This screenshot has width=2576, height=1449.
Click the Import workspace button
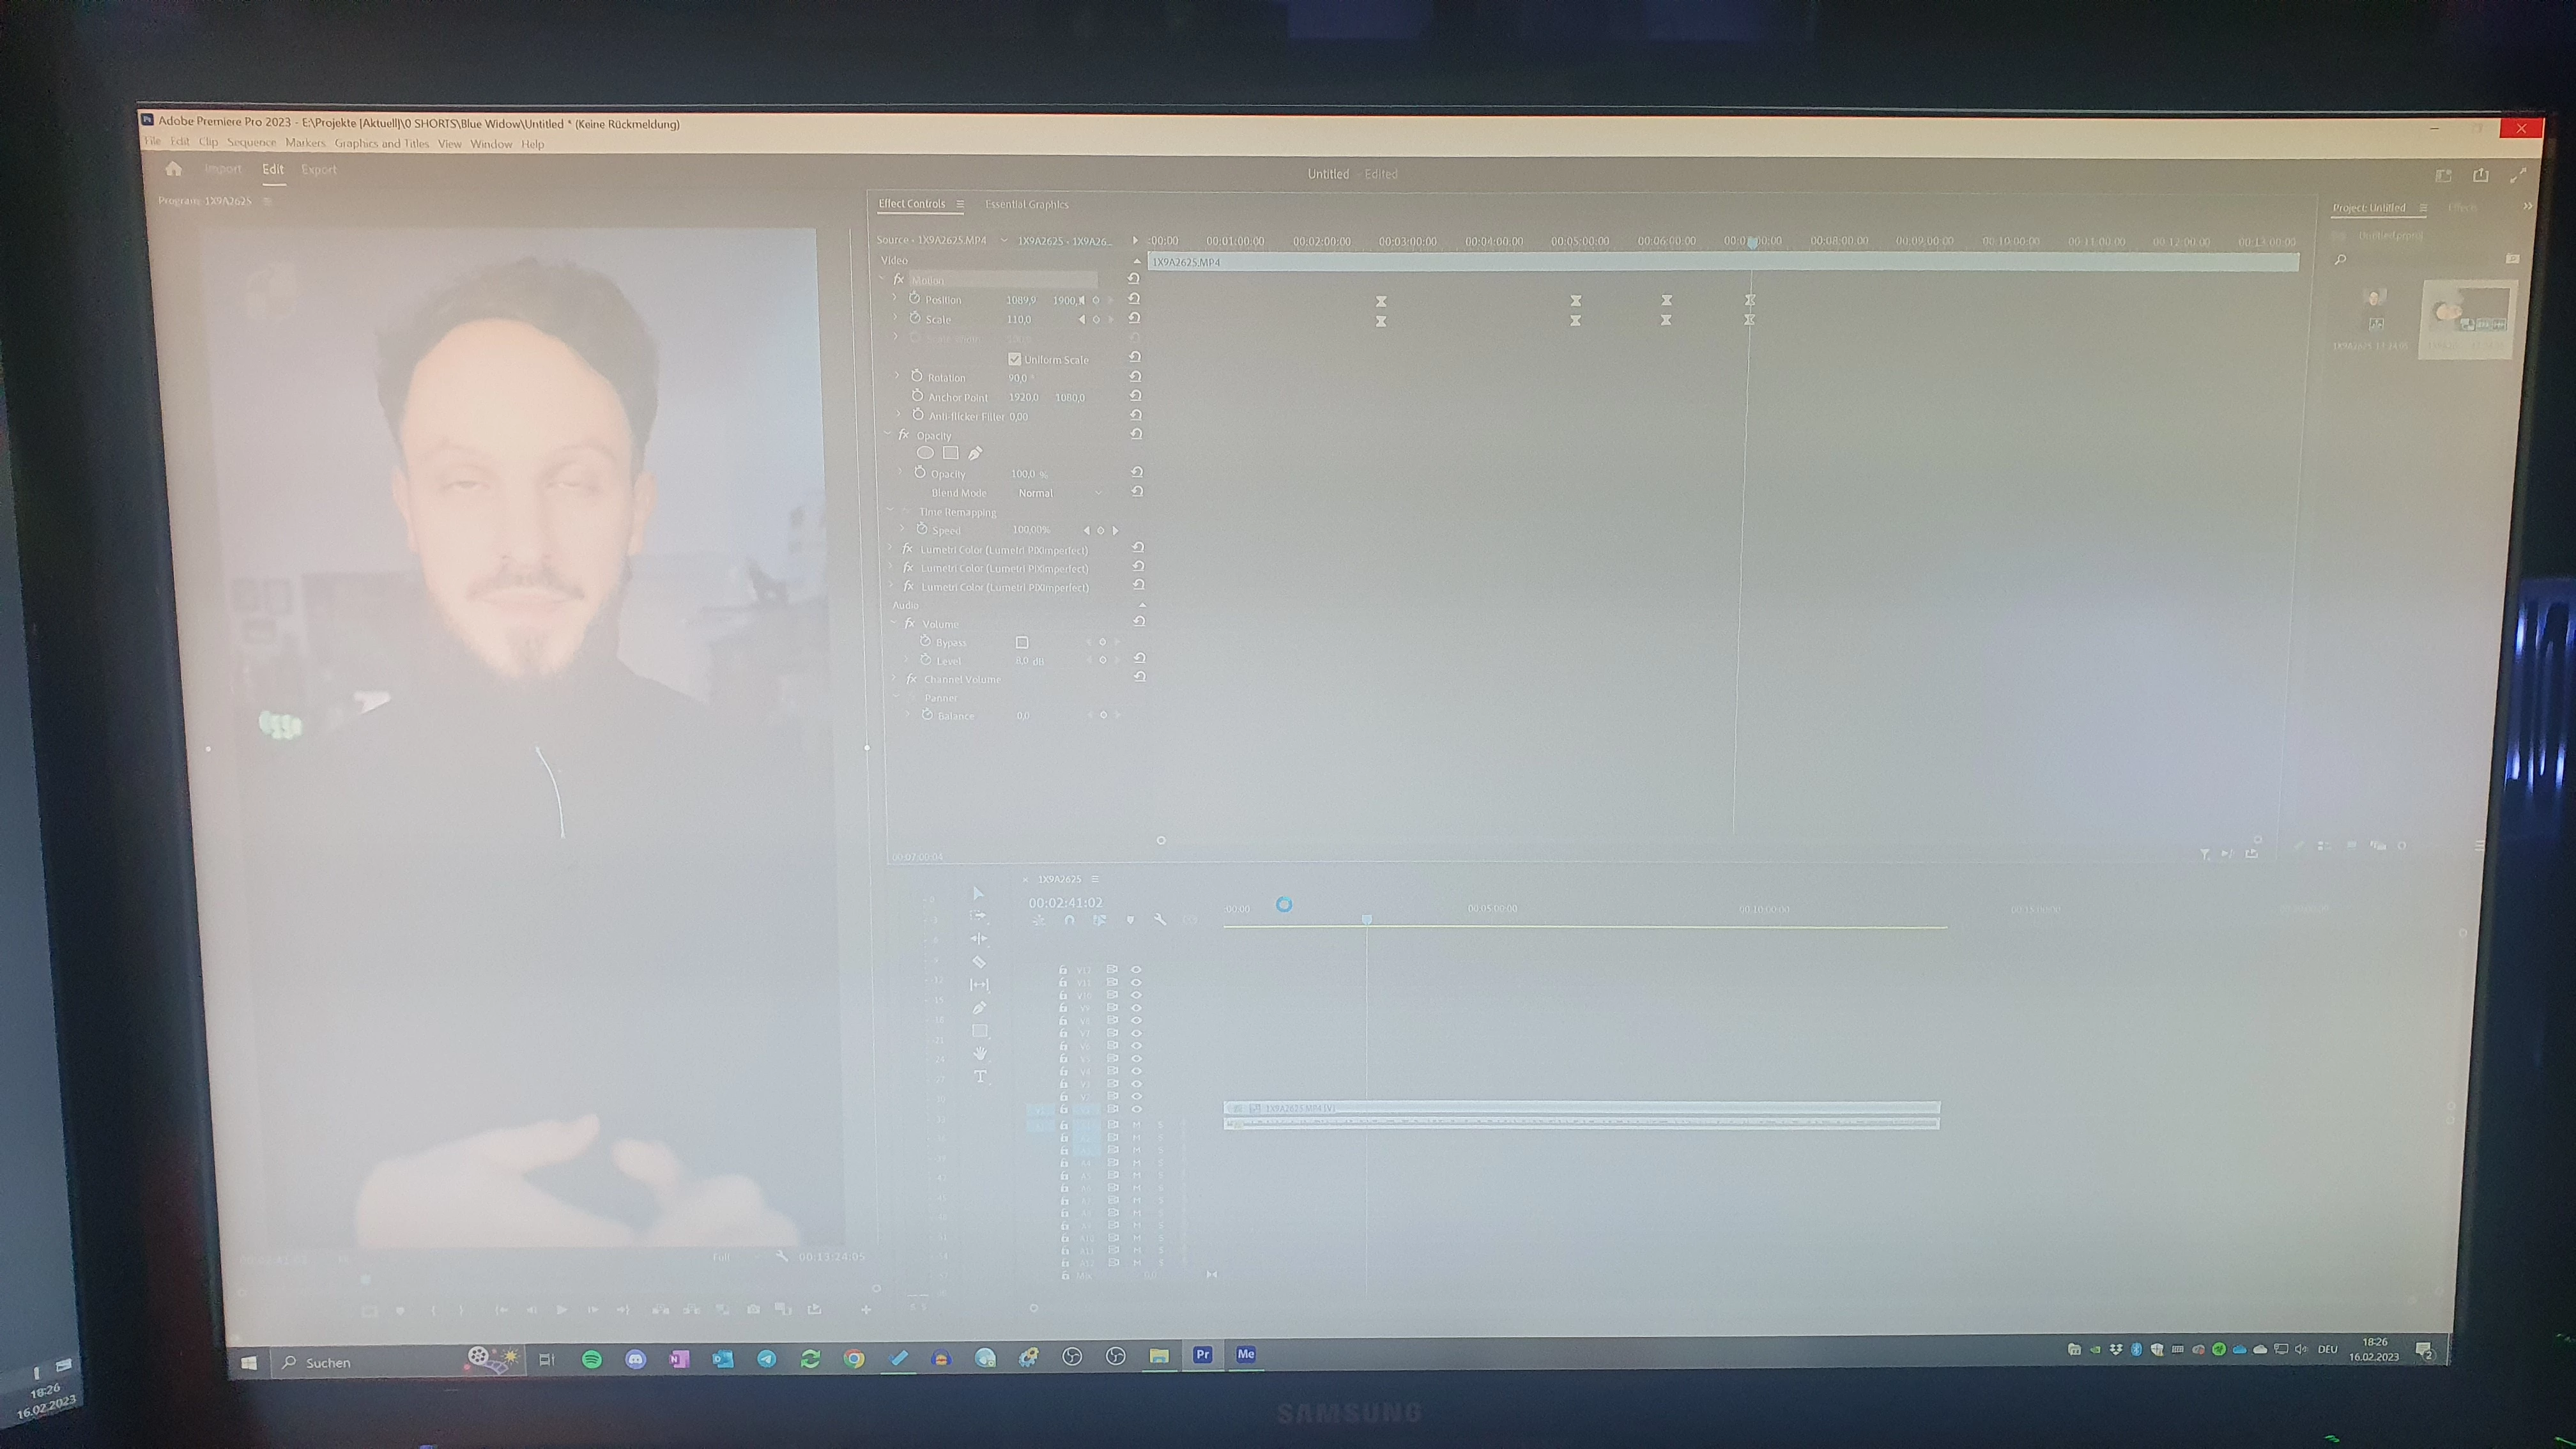[223, 169]
